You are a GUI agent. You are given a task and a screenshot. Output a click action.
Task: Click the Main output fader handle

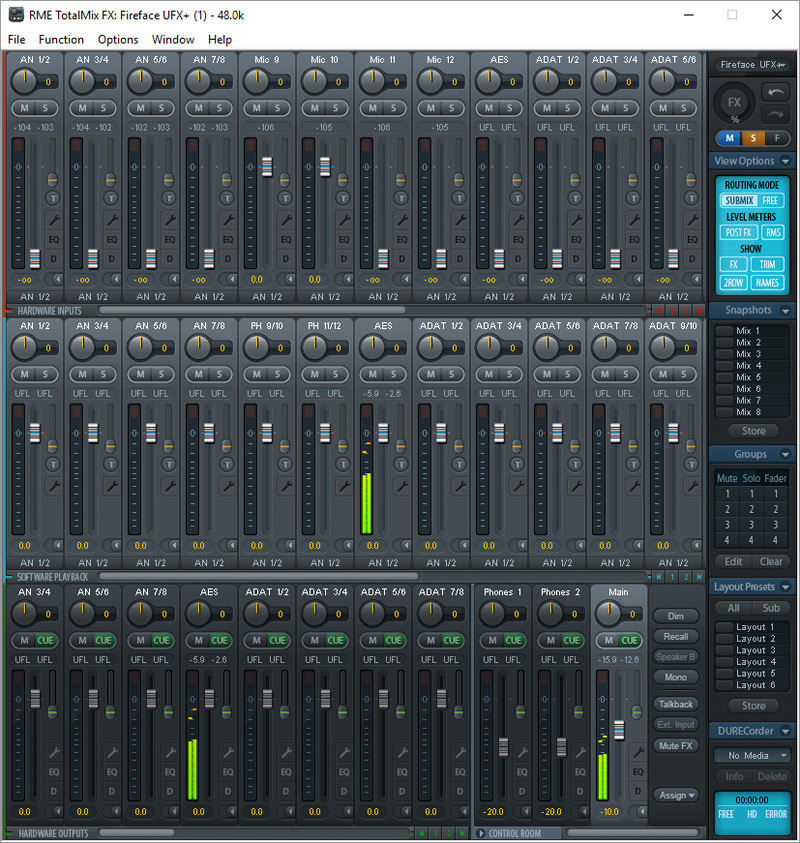coord(619,729)
